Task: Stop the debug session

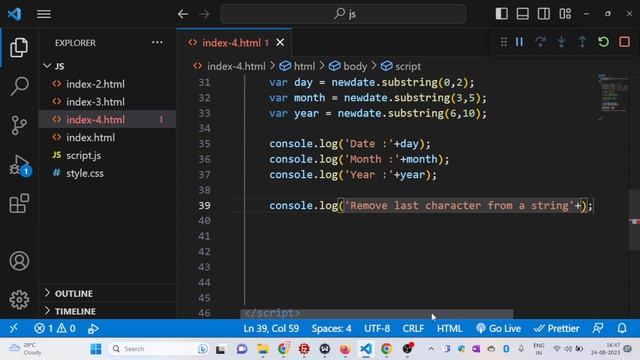Action: 624,42
